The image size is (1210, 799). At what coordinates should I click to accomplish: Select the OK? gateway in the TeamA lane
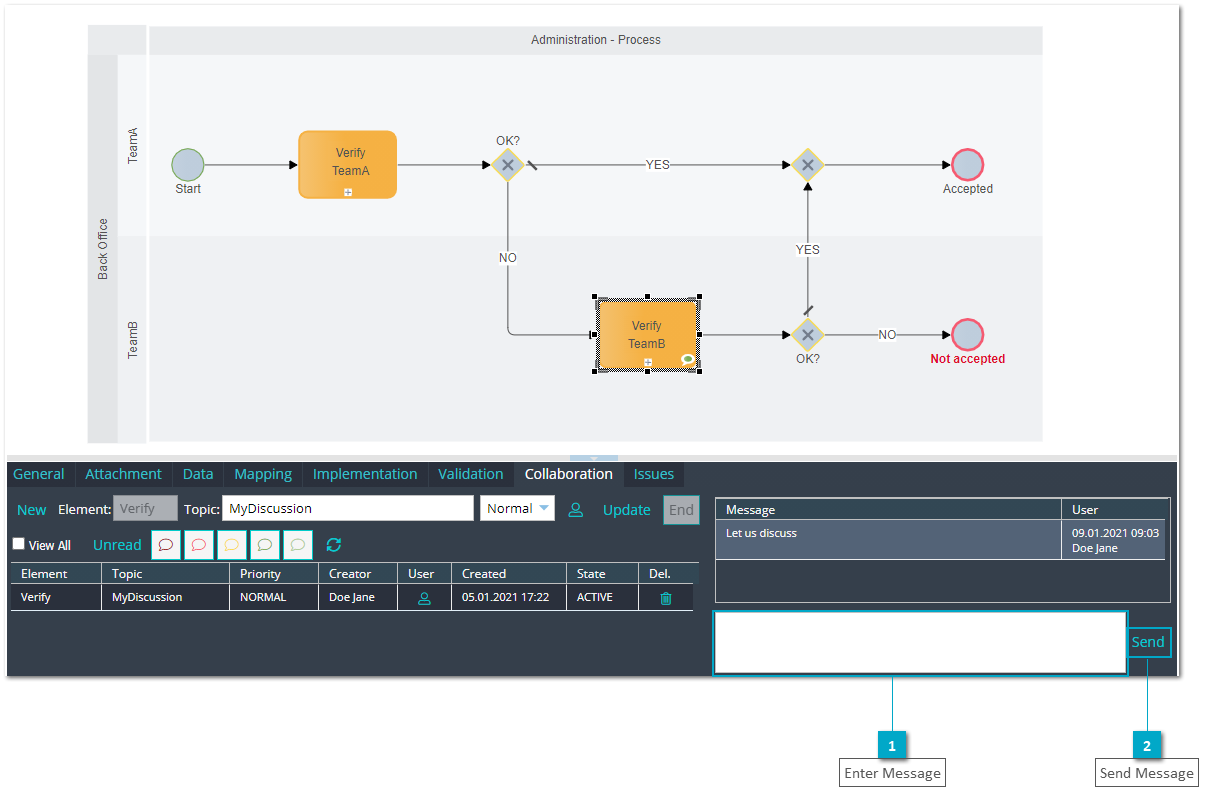(508, 165)
